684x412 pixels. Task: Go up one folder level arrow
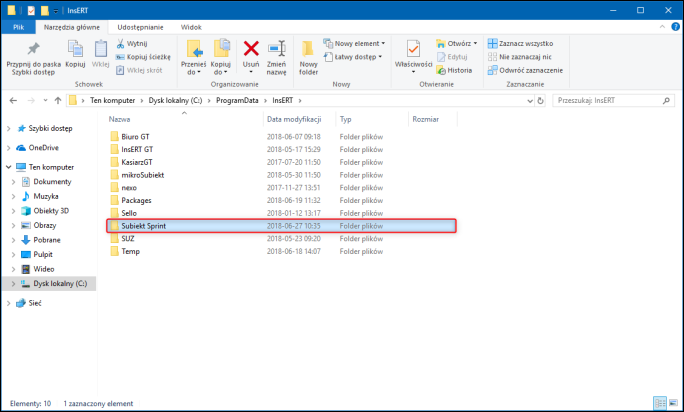click(x=58, y=100)
